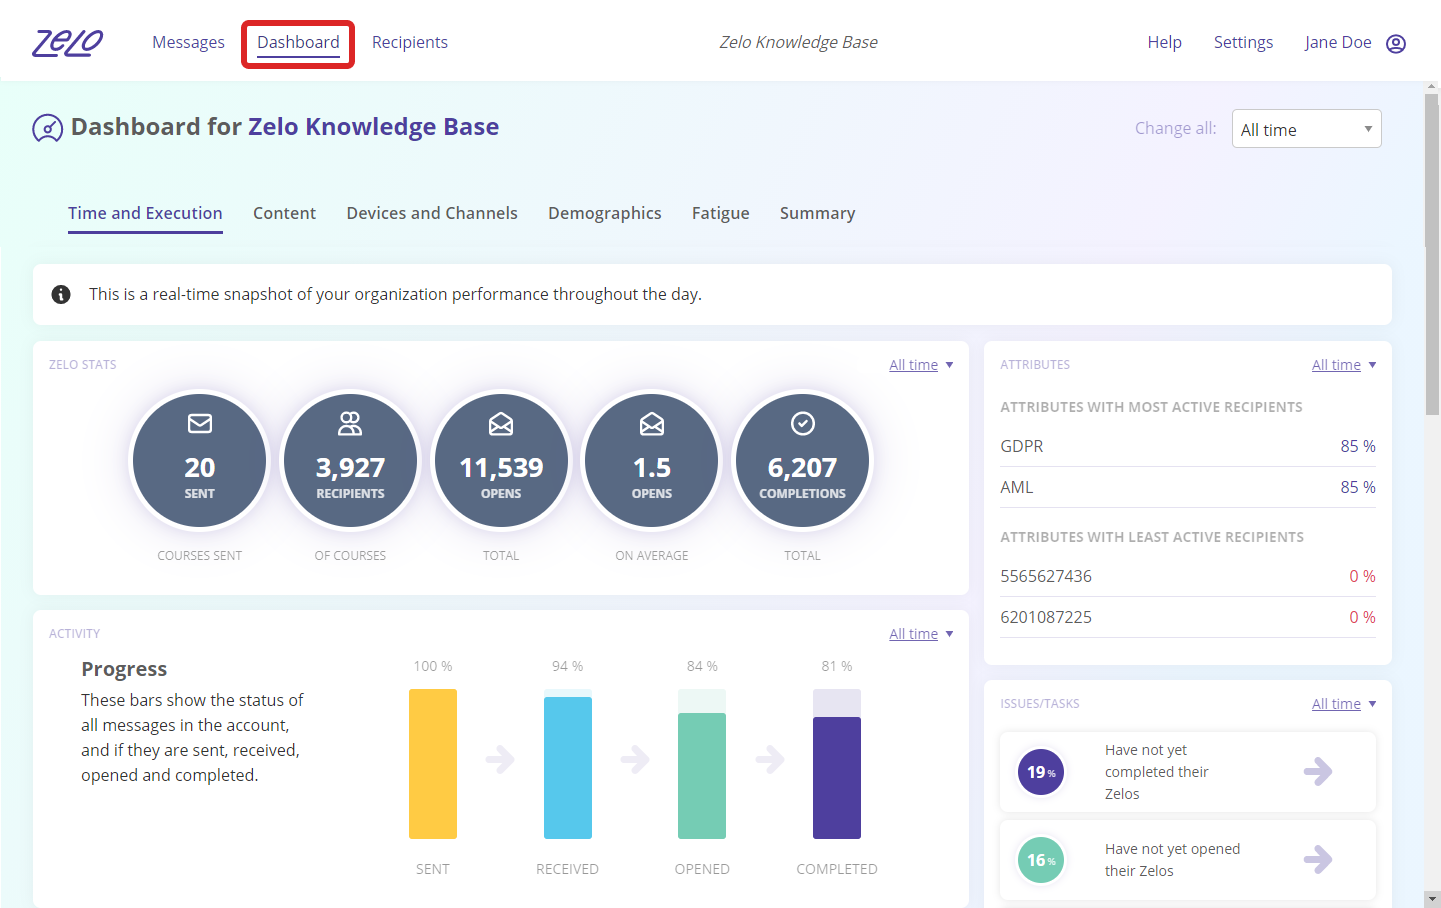Click checkmark icon in 6,207 Completions circle

point(803,424)
